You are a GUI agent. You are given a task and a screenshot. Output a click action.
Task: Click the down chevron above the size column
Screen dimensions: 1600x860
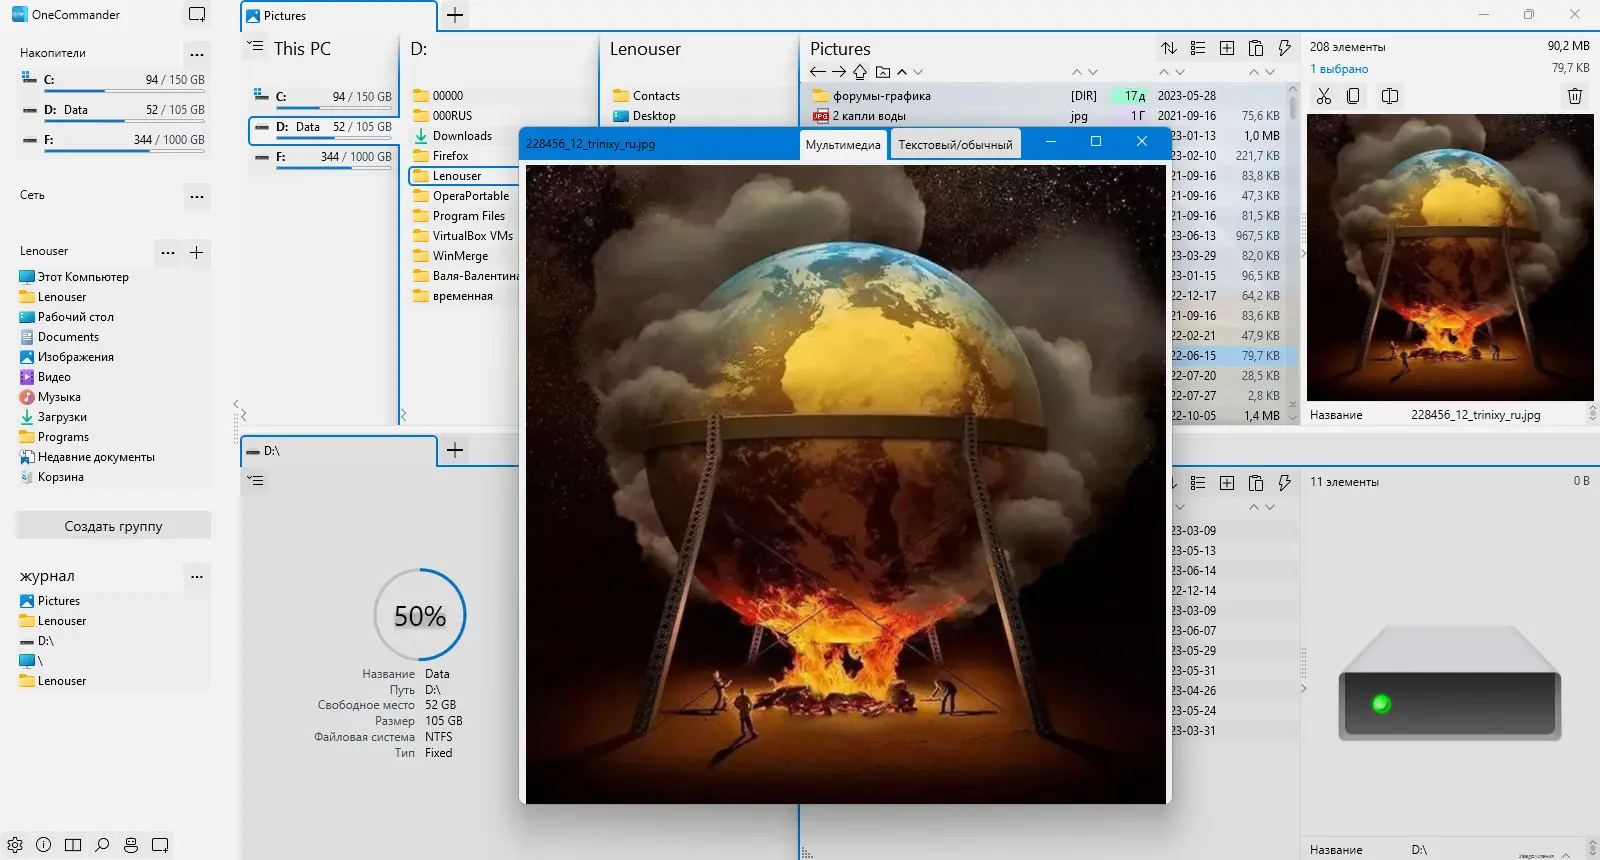click(1270, 72)
